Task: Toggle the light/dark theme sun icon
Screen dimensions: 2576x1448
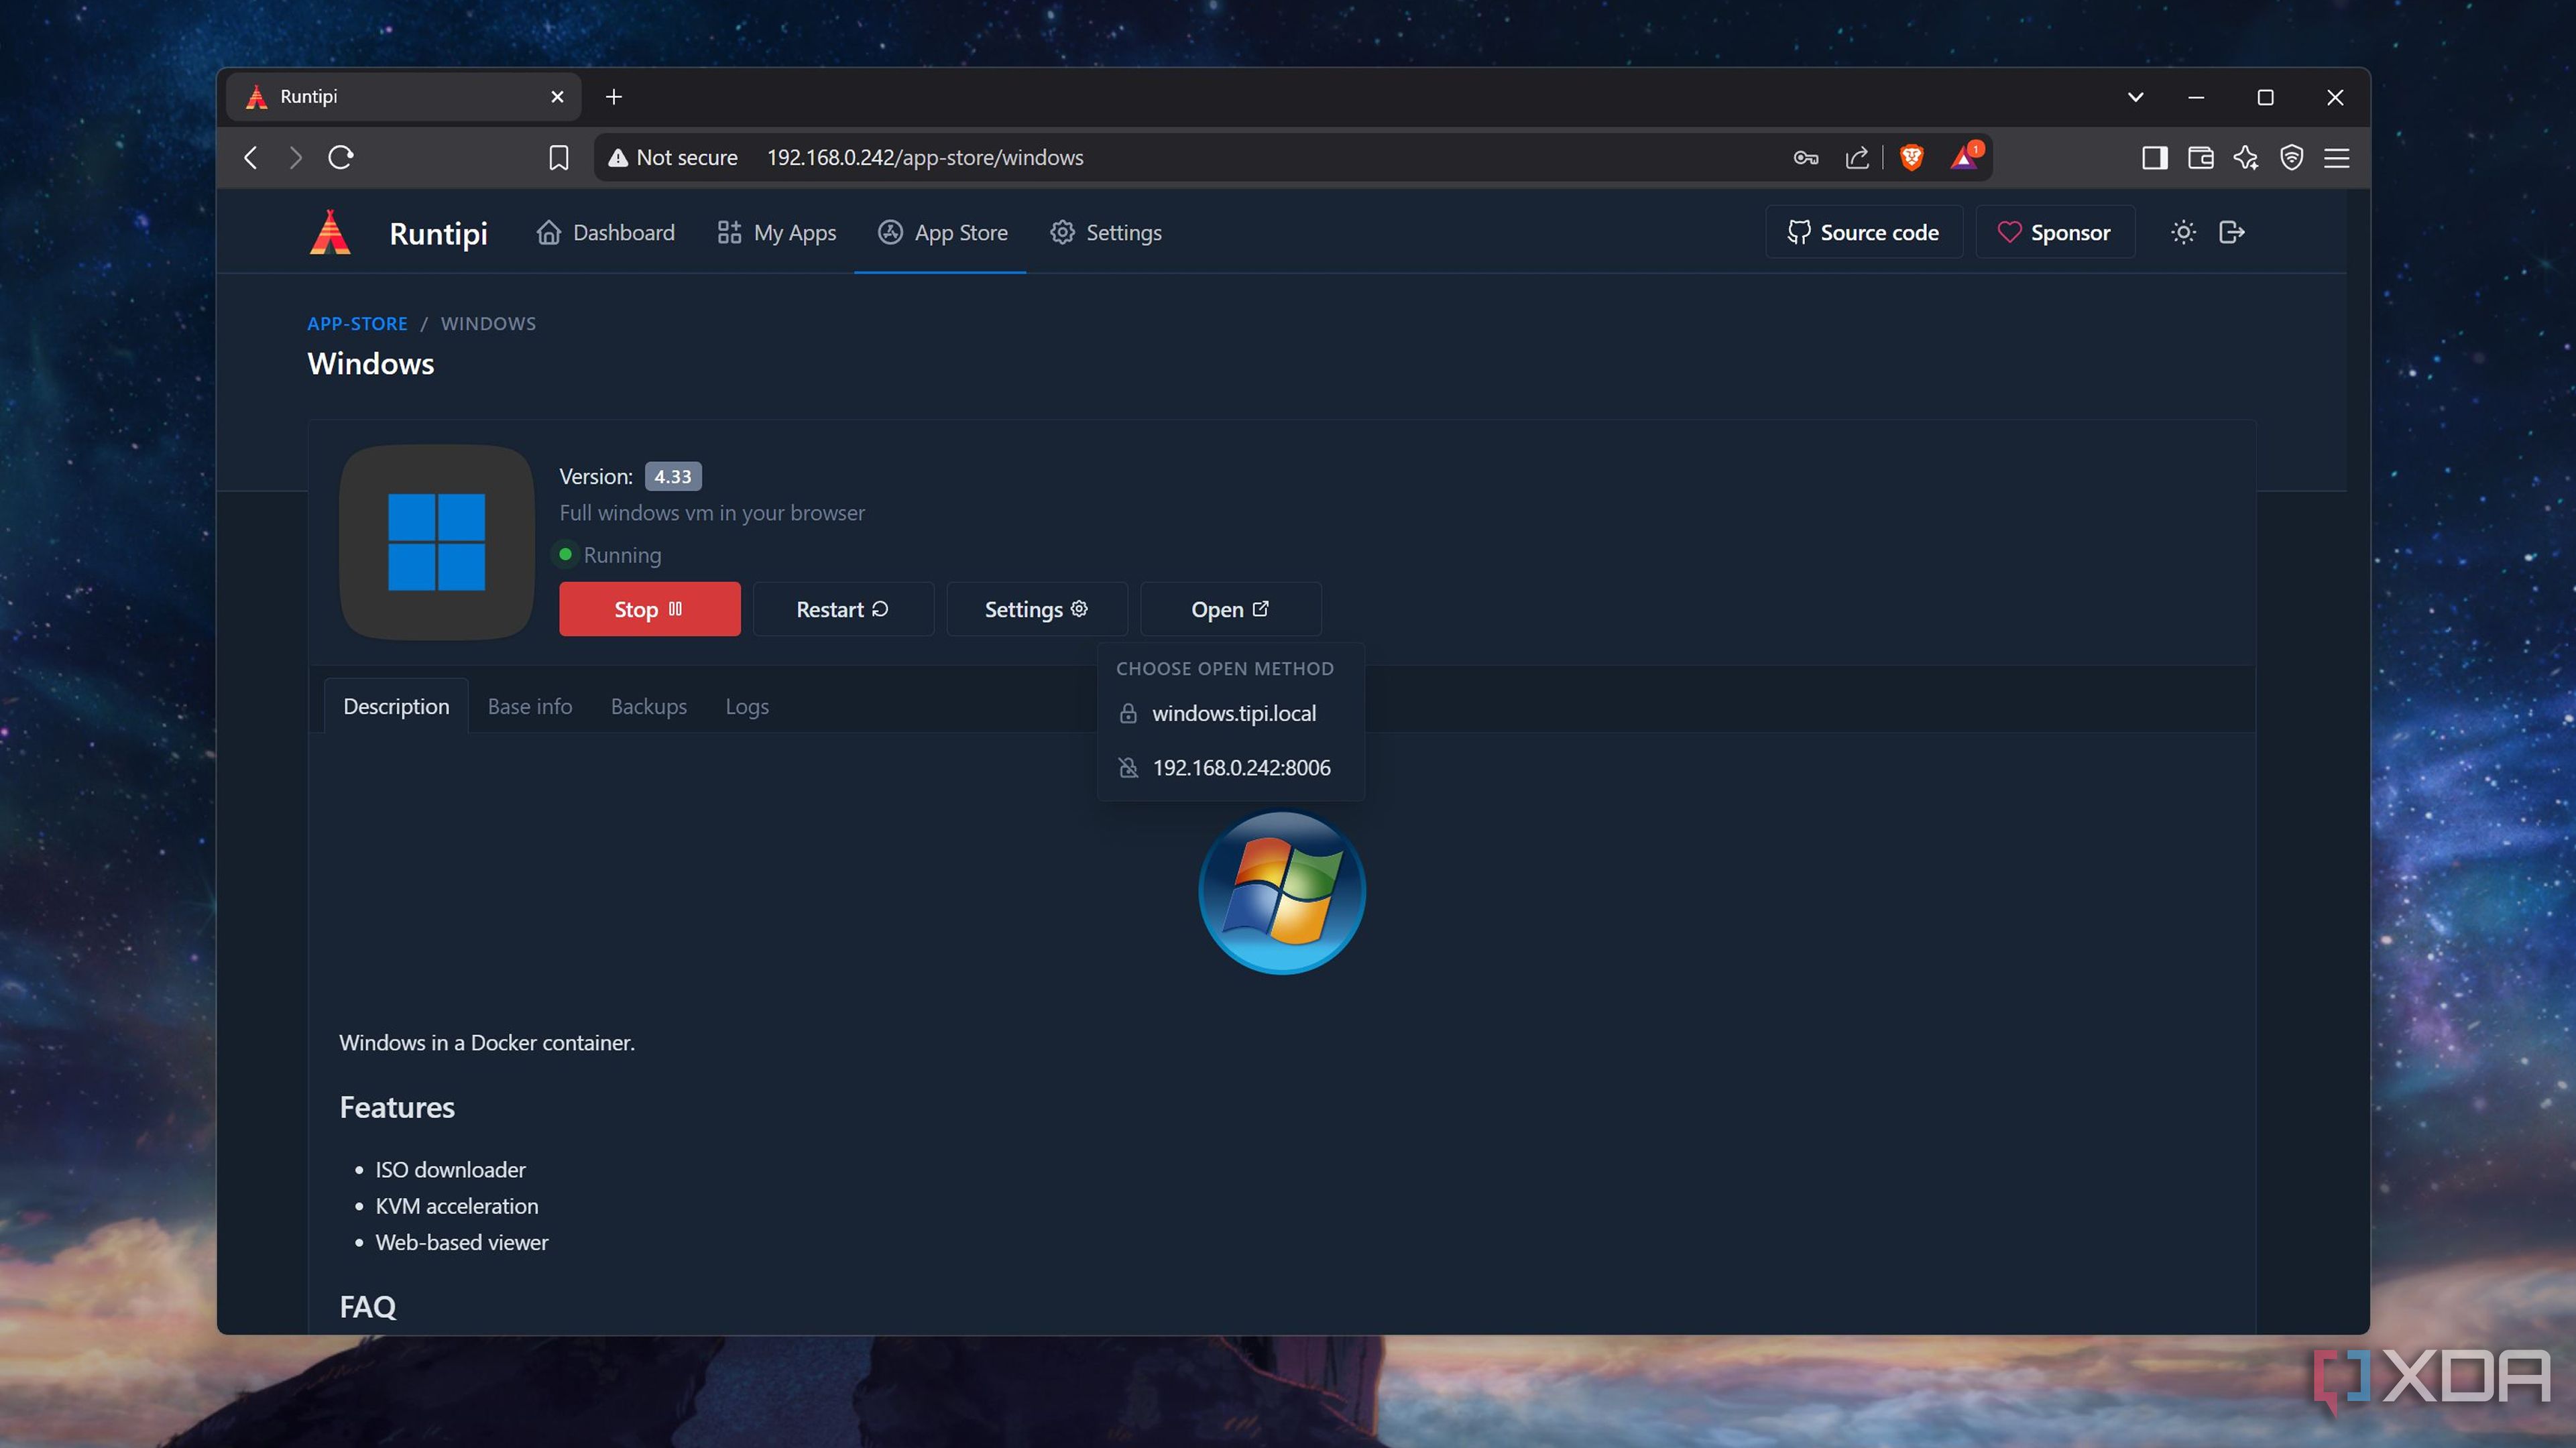Action: [x=2183, y=232]
